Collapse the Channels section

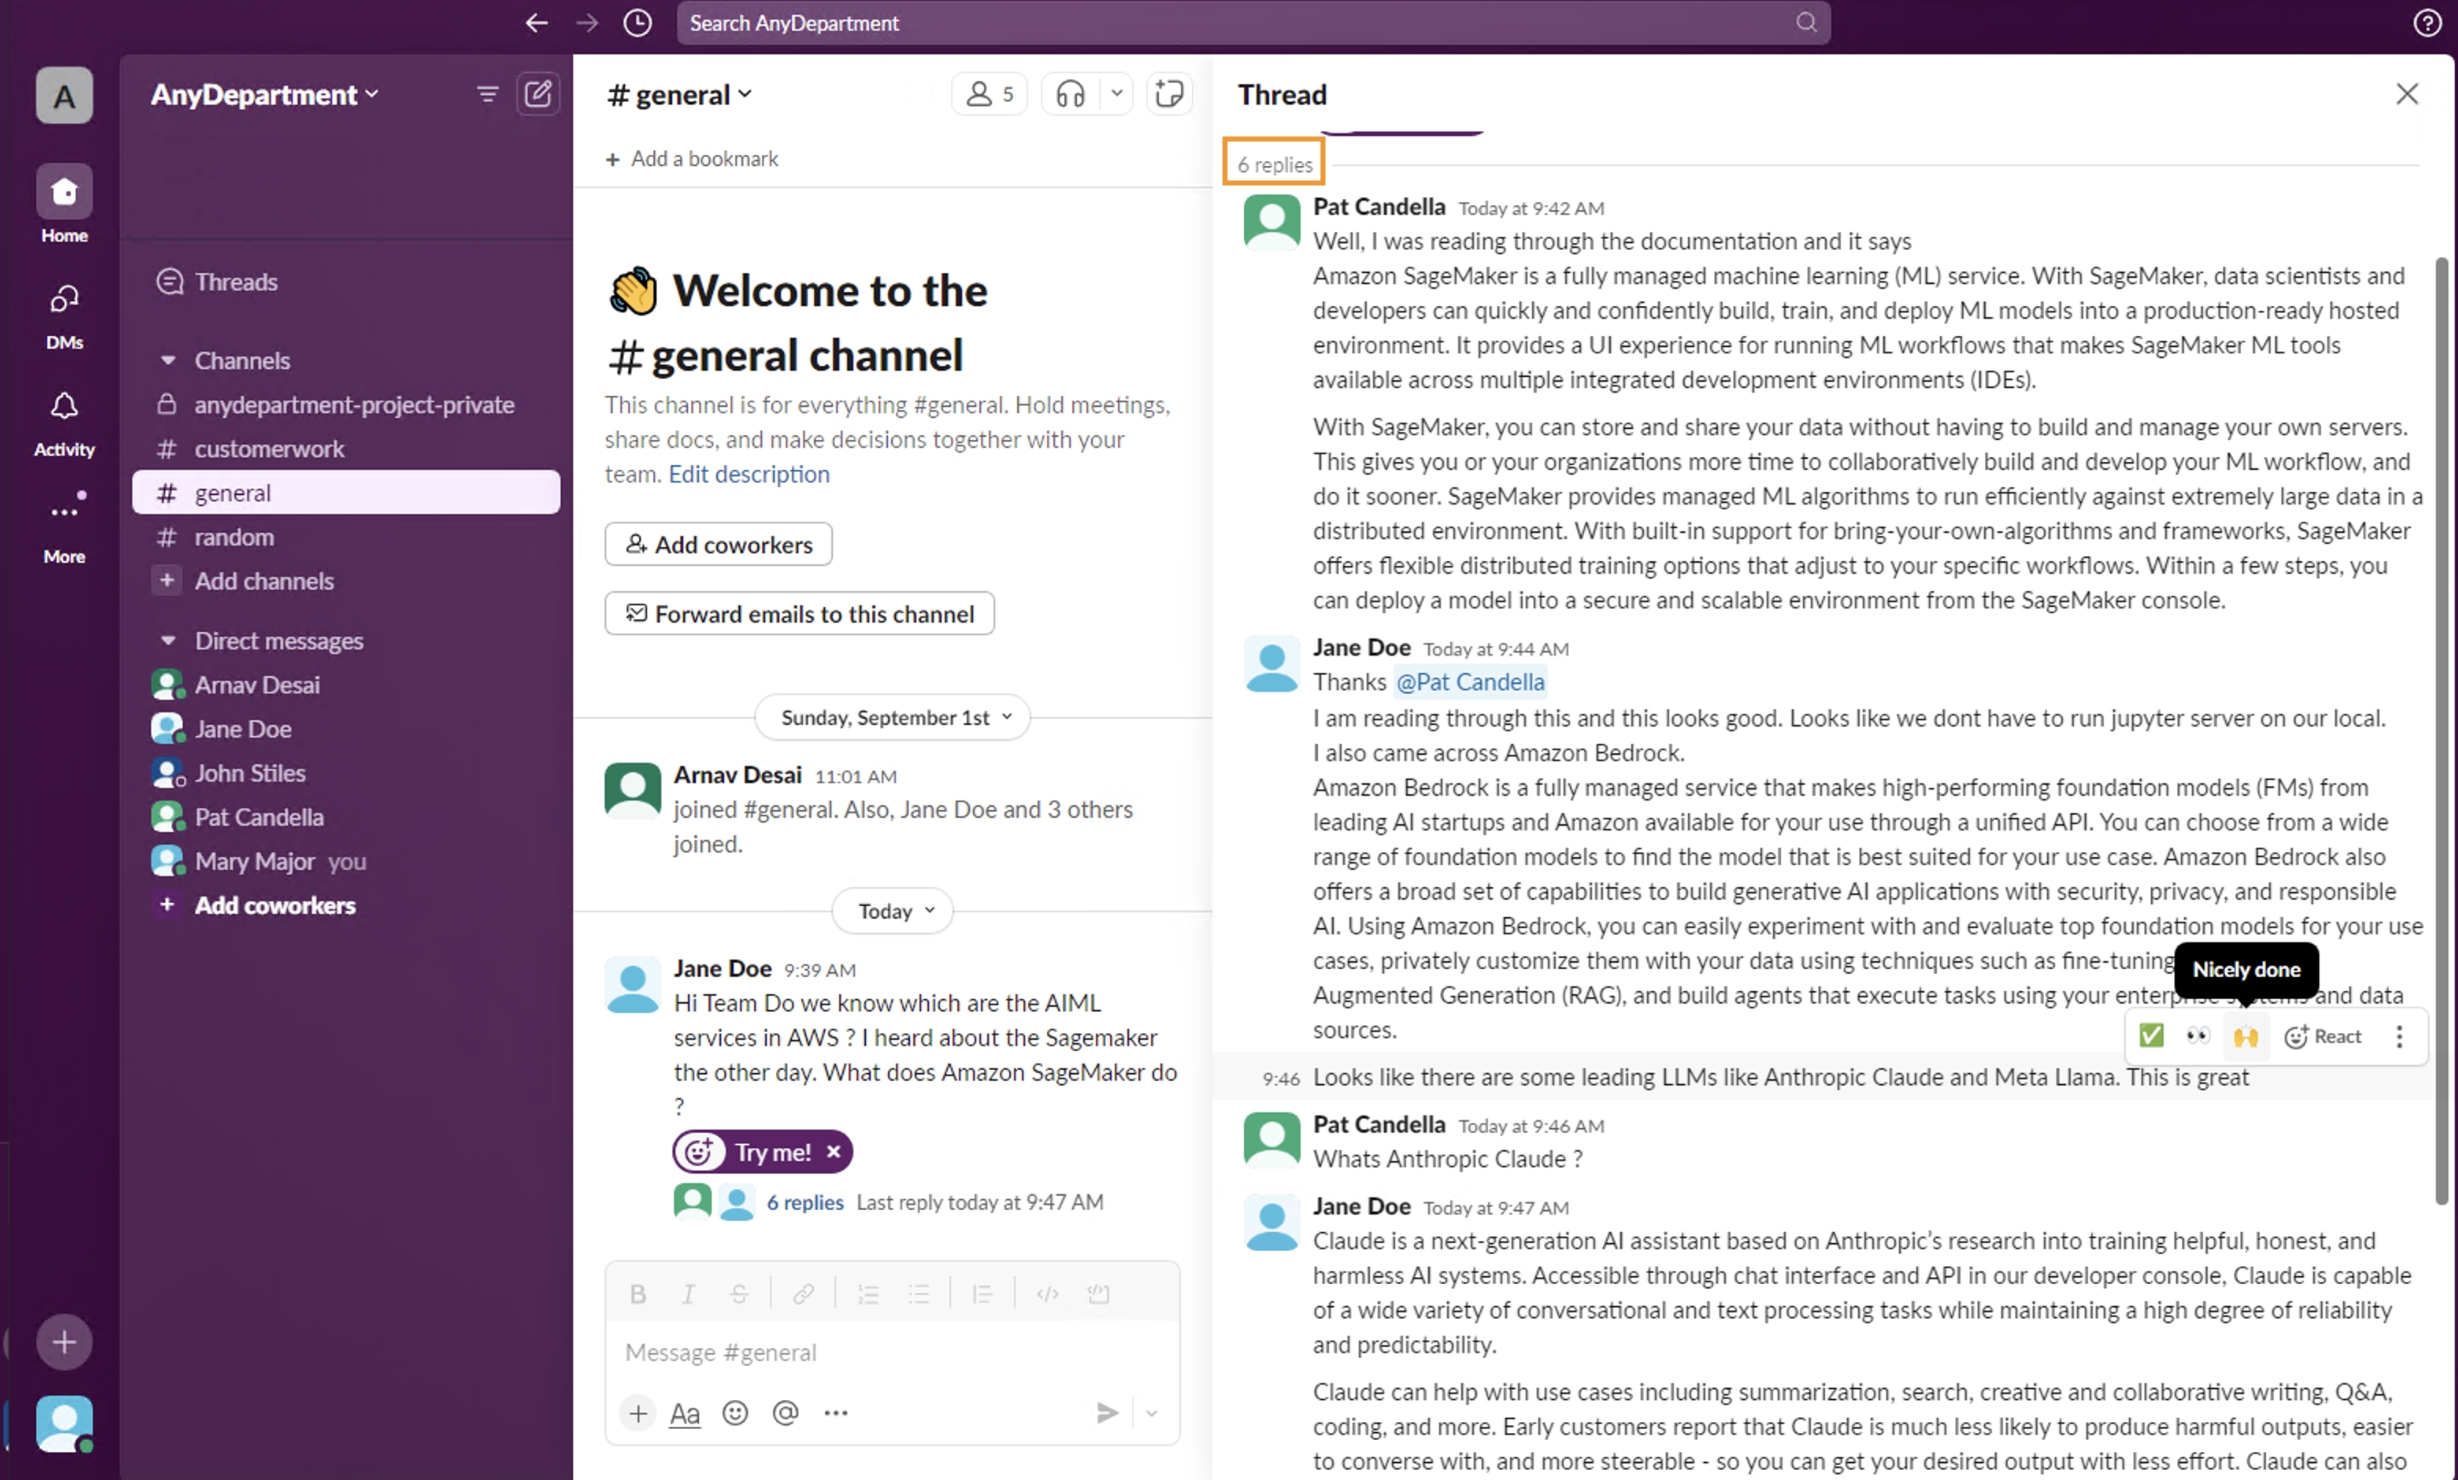coord(168,360)
